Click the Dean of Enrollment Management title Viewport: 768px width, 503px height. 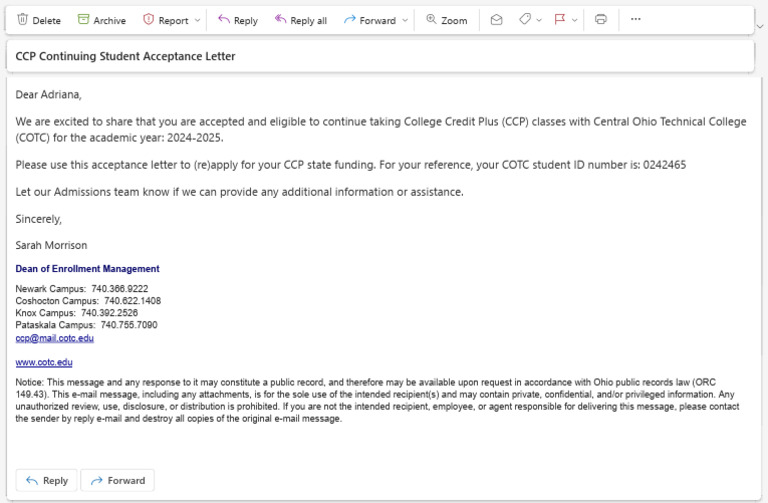pos(87,268)
